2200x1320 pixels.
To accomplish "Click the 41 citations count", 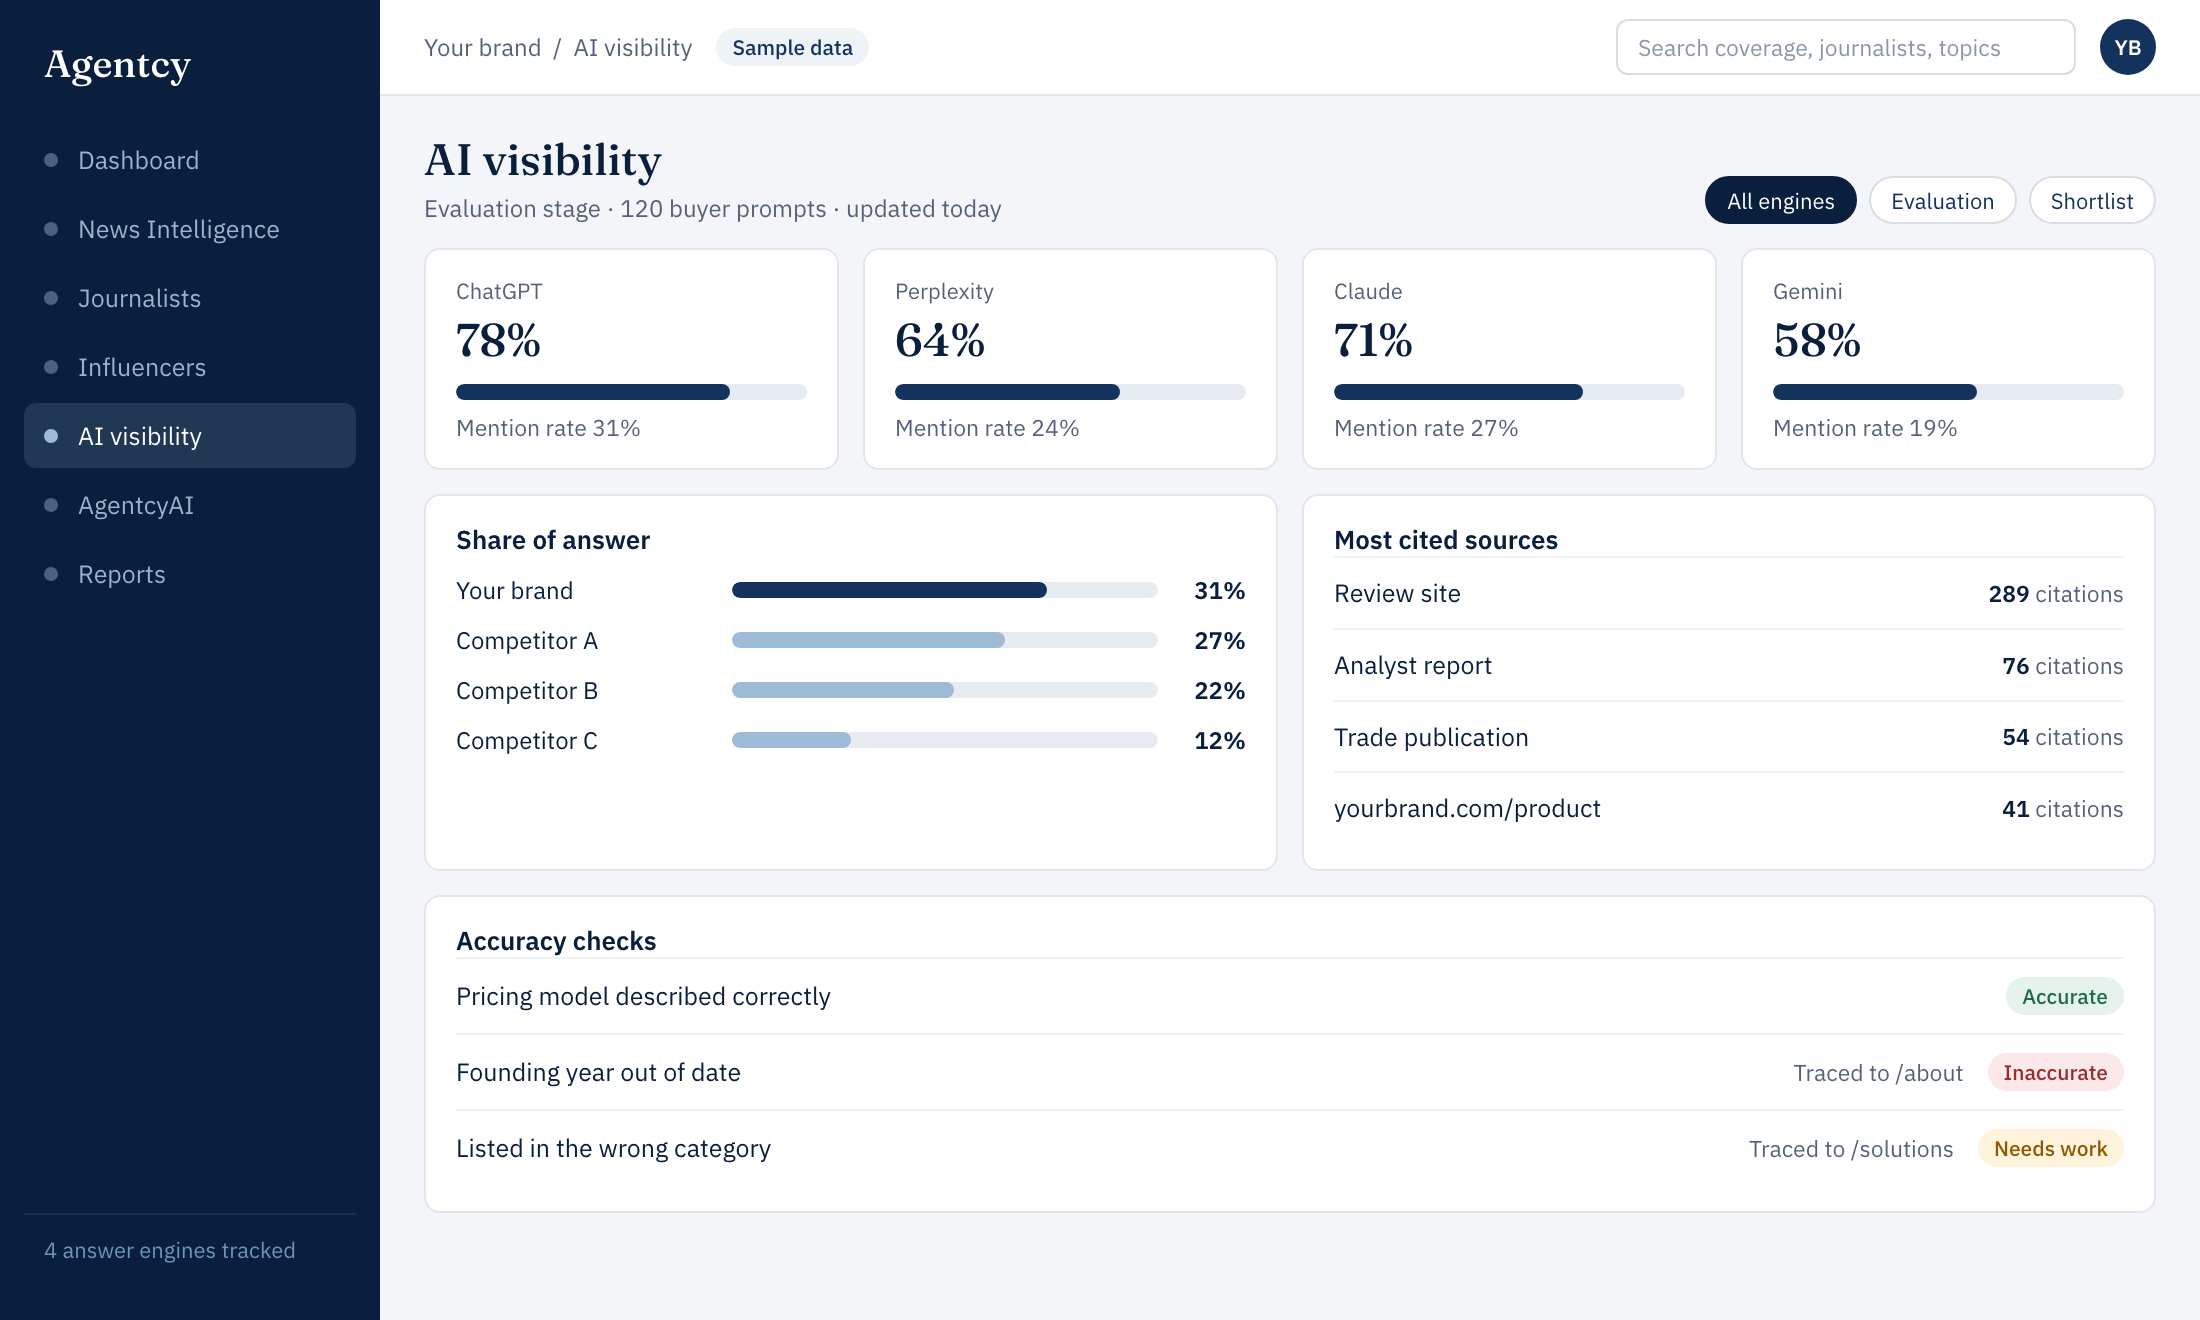I will [x=2062, y=809].
